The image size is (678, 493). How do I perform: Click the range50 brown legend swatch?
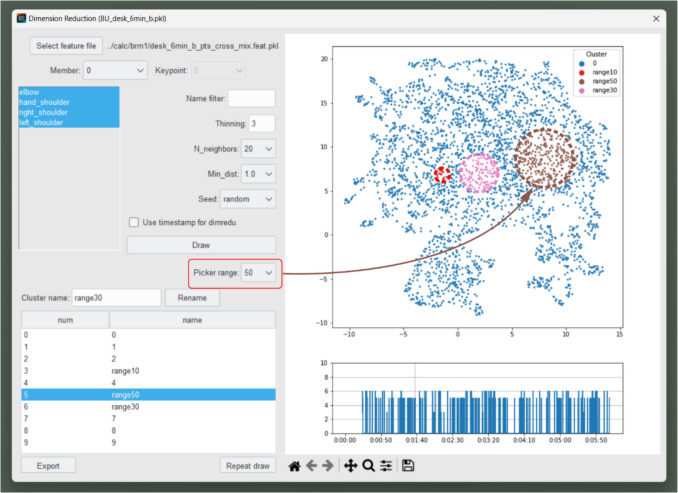(x=582, y=81)
